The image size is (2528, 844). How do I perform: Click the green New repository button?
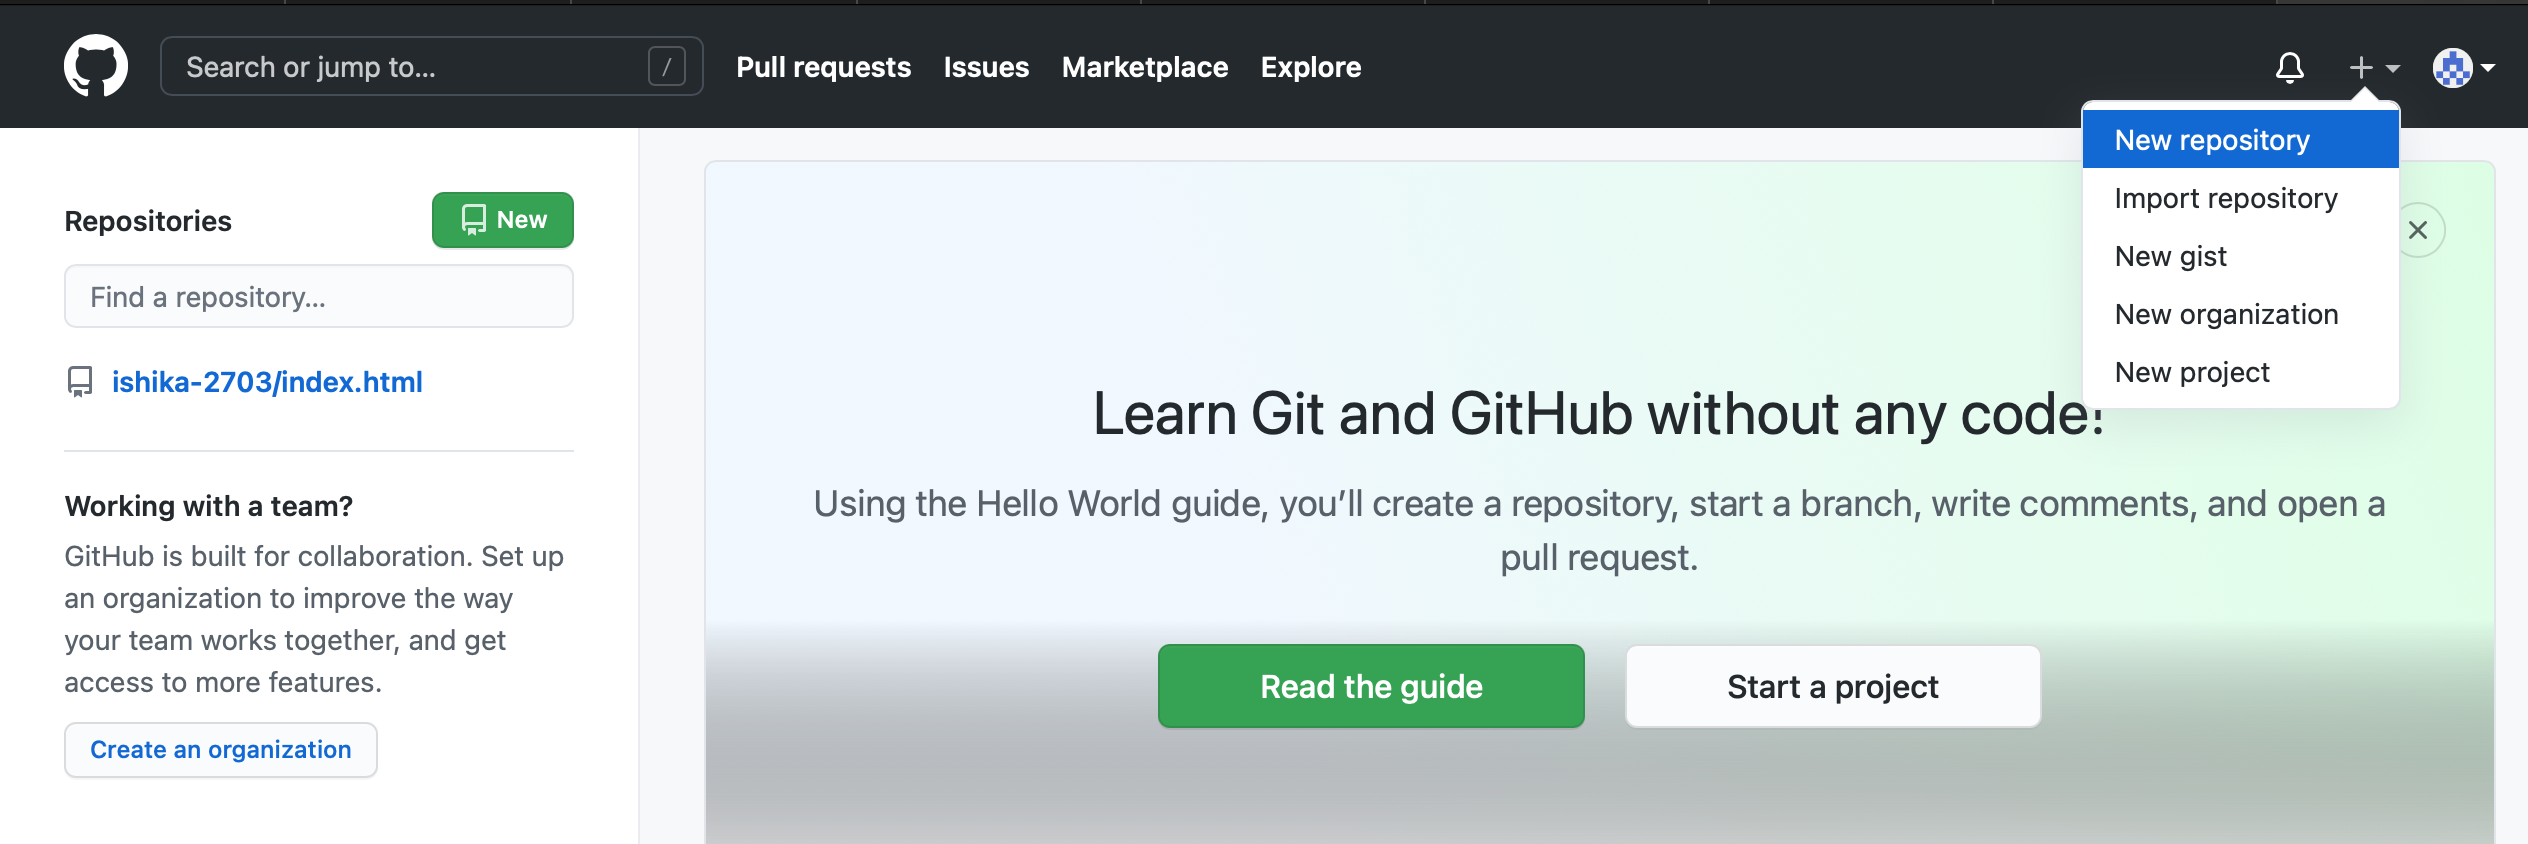503,220
